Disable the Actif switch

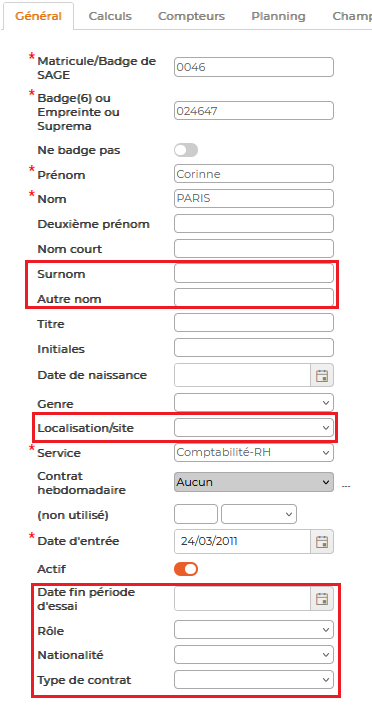[x=186, y=569]
